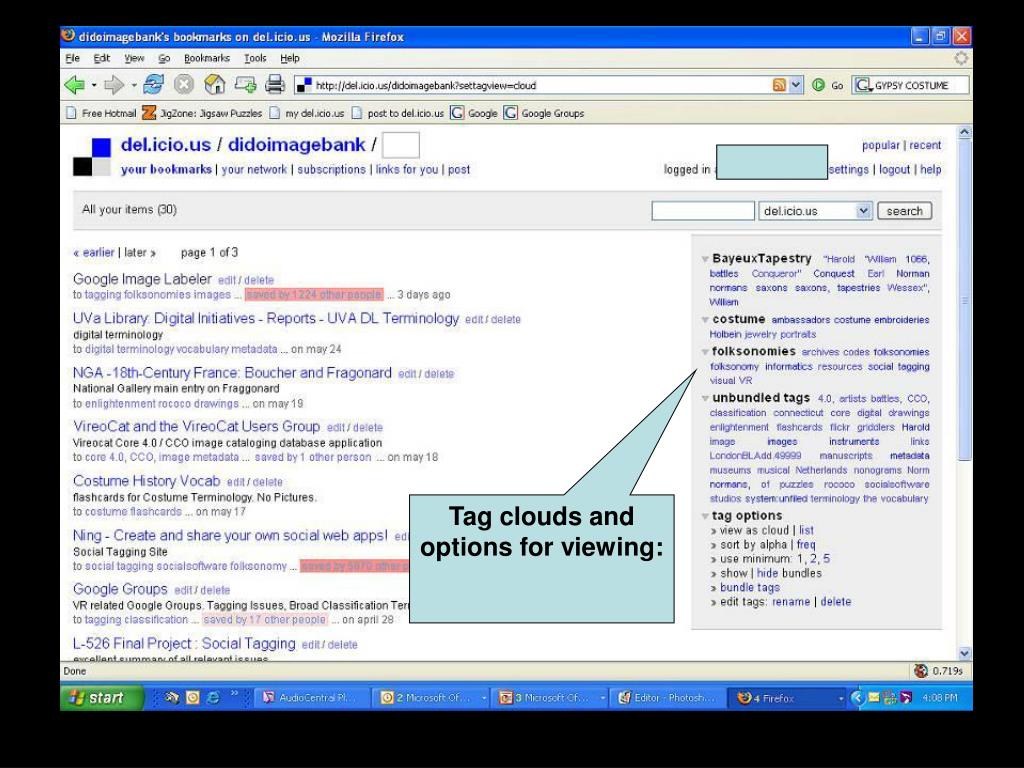Click the Costume History Vocab link

(146, 481)
